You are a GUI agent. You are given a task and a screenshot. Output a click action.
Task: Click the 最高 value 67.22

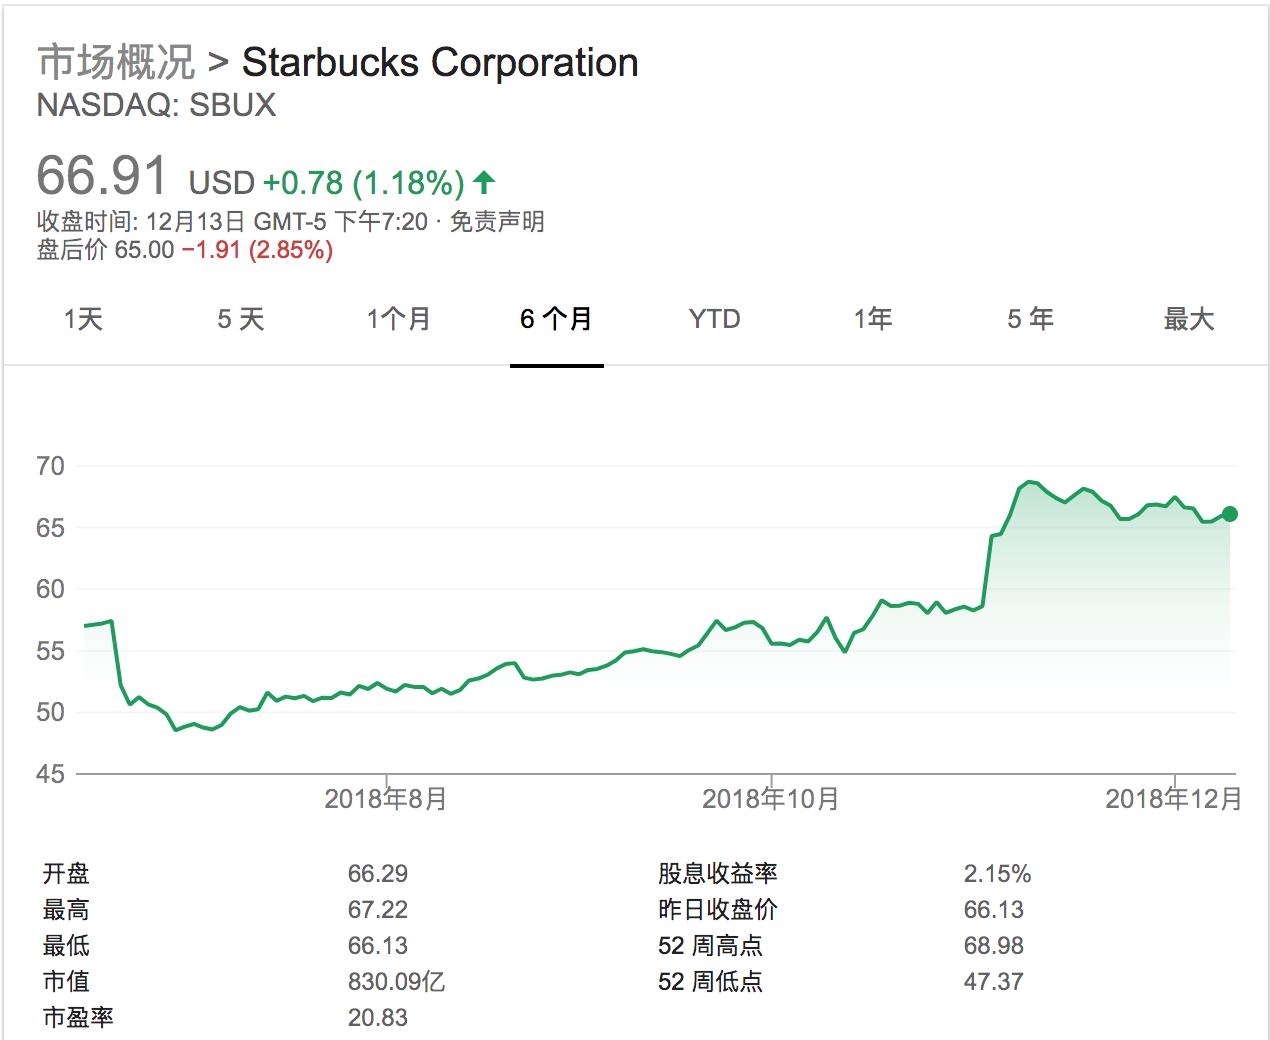tap(378, 910)
